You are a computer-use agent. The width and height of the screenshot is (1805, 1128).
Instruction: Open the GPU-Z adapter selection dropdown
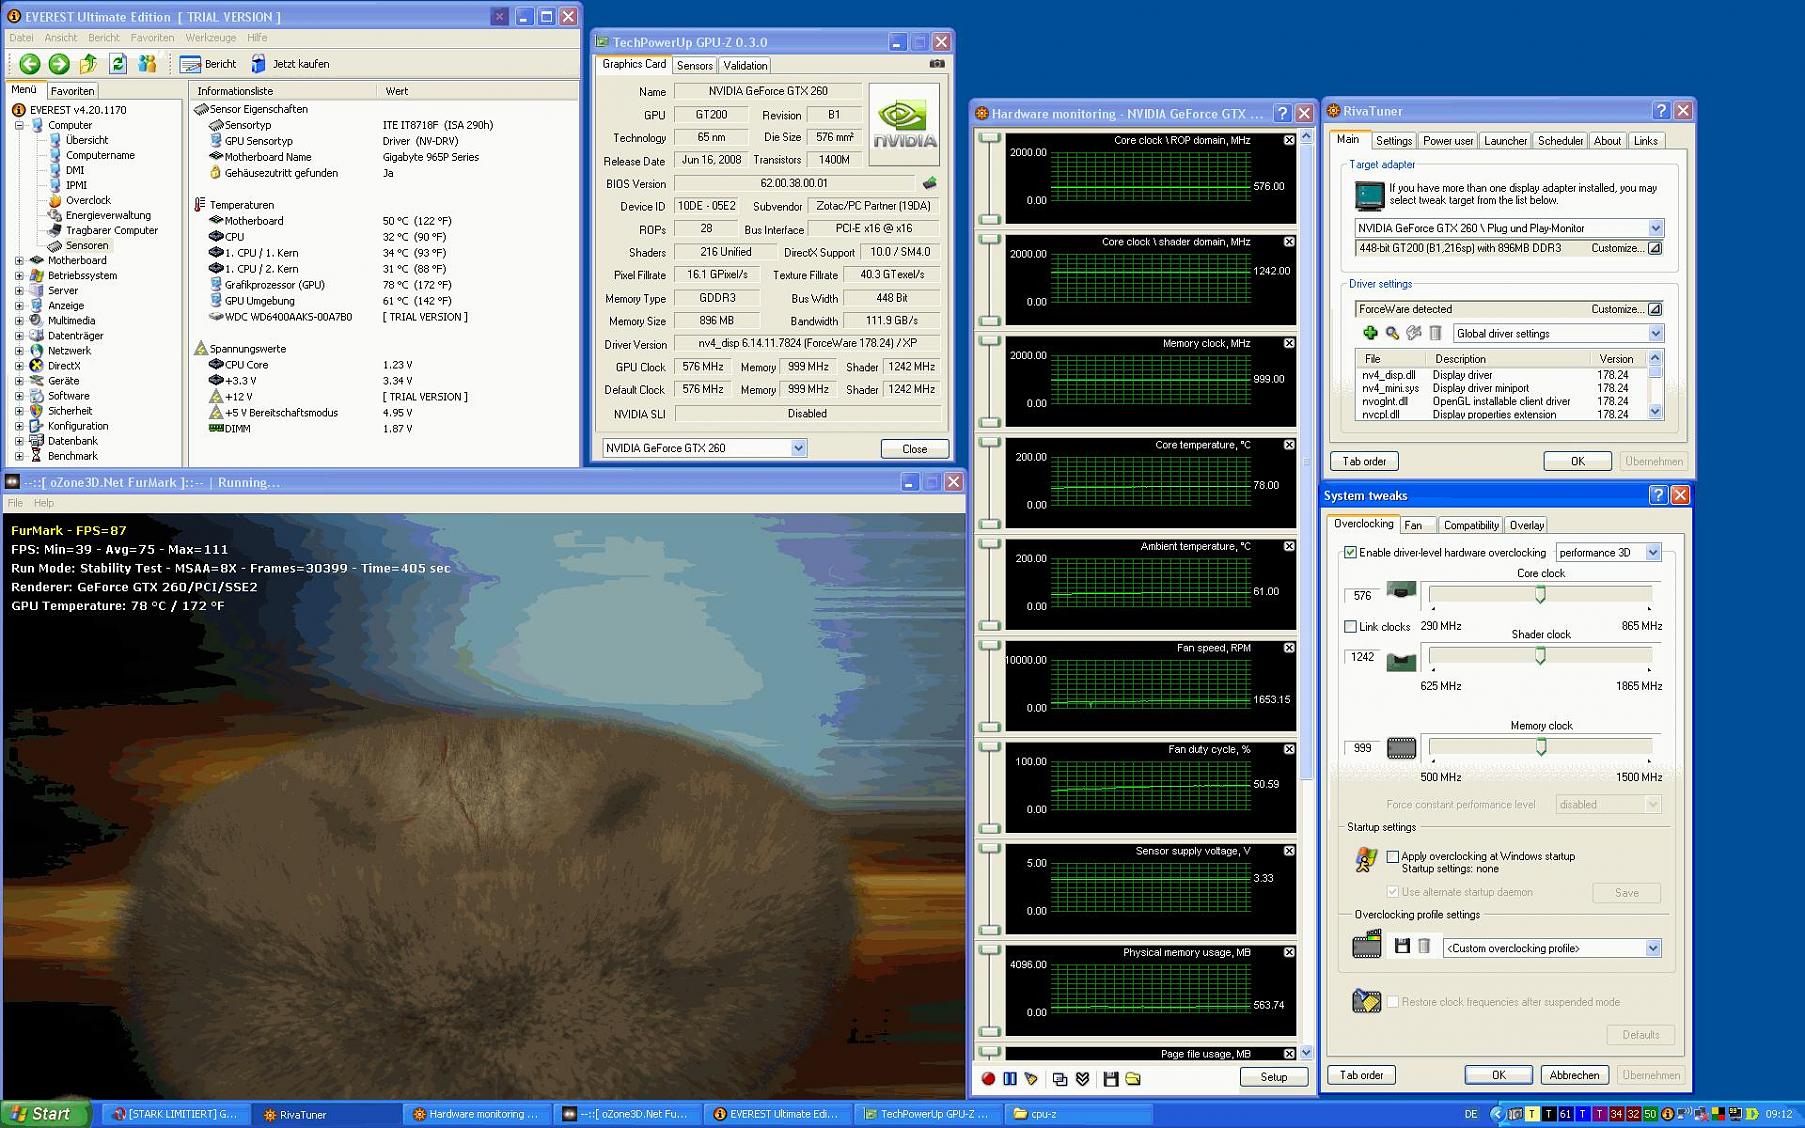(798, 448)
